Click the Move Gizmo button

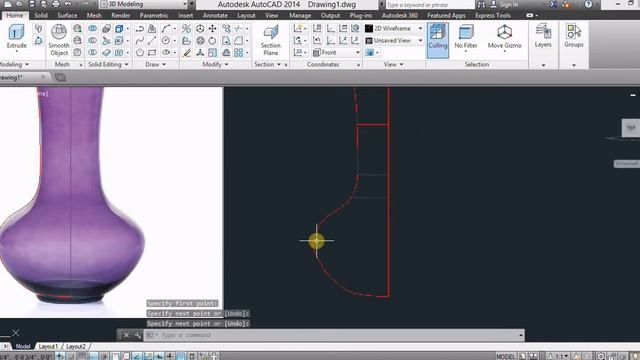coord(504,37)
